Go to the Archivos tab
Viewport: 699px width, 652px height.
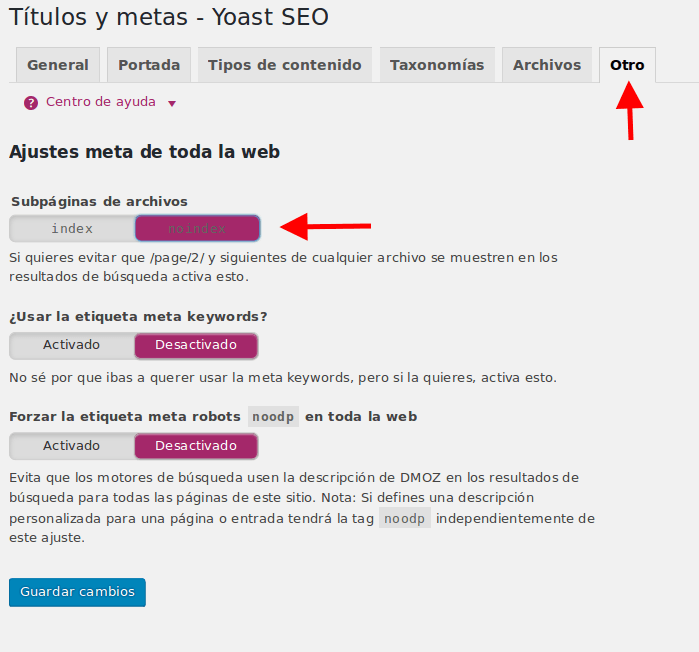(x=547, y=65)
